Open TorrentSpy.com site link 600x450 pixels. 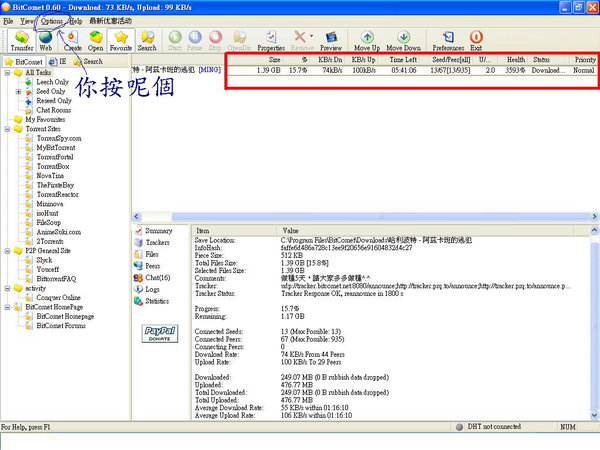pos(59,139)
